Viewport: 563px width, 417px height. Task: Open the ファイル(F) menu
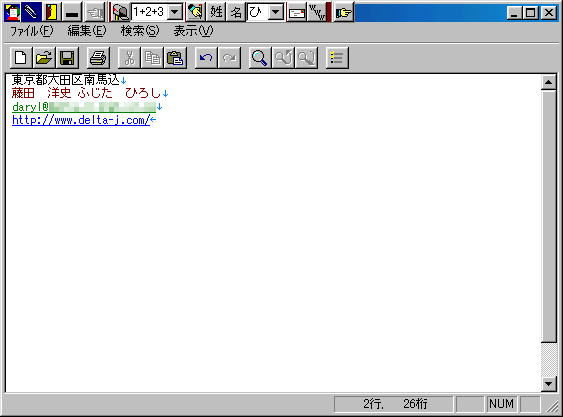click(x=32, y=31)
